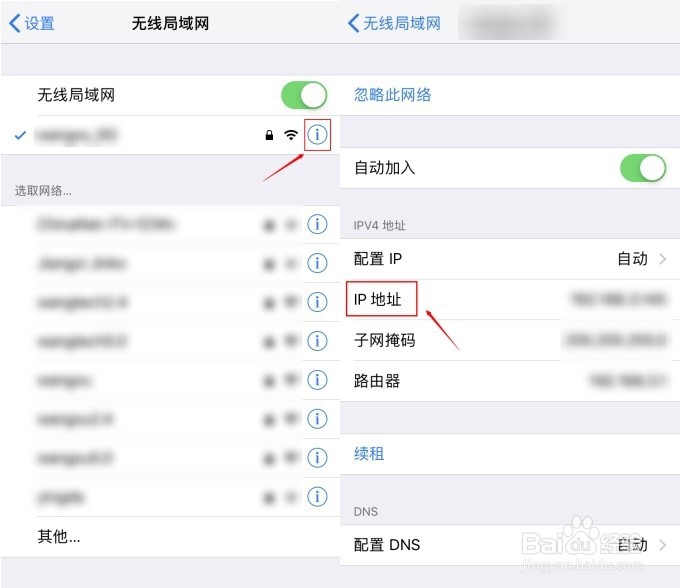Tap info icon of fourth listed network

tap(318, 341)
